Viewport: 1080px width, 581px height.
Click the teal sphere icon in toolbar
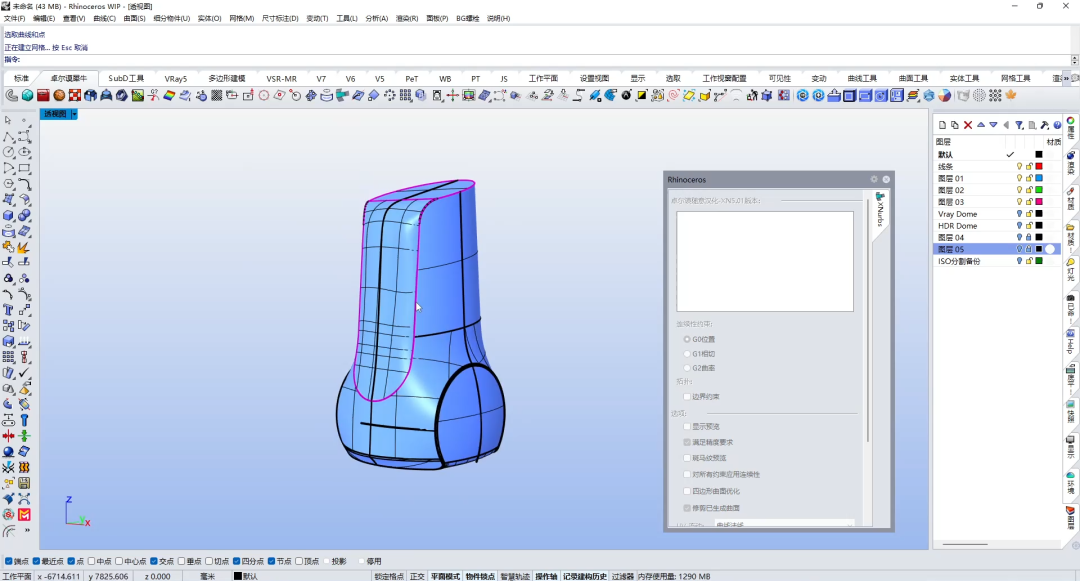(x=28, y=96)
